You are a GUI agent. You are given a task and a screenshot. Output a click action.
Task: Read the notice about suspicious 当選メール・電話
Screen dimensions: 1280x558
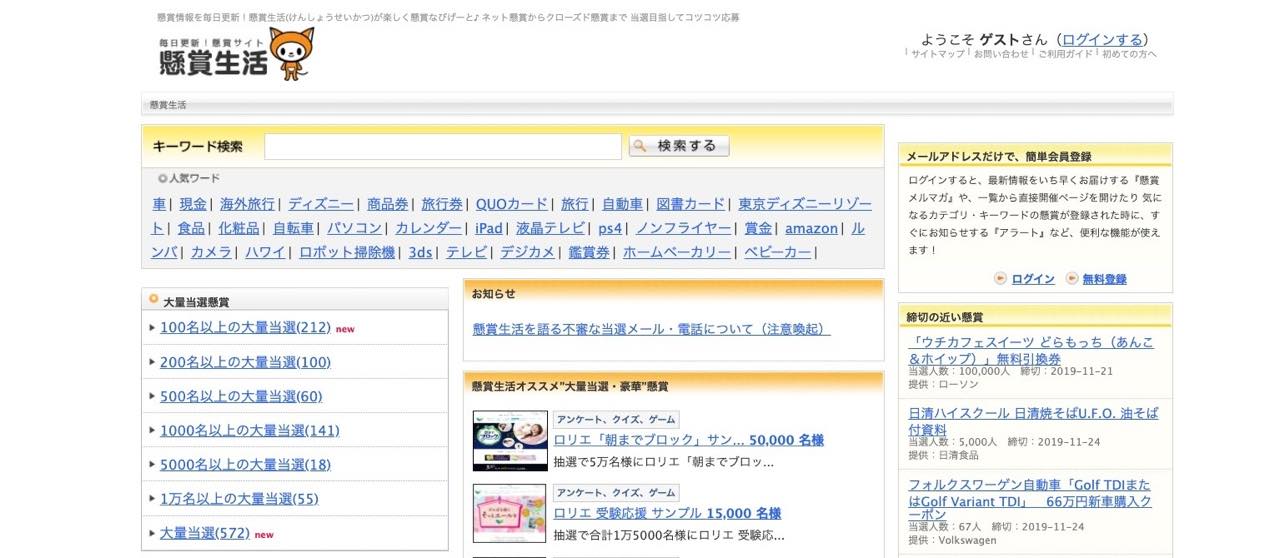651,328
